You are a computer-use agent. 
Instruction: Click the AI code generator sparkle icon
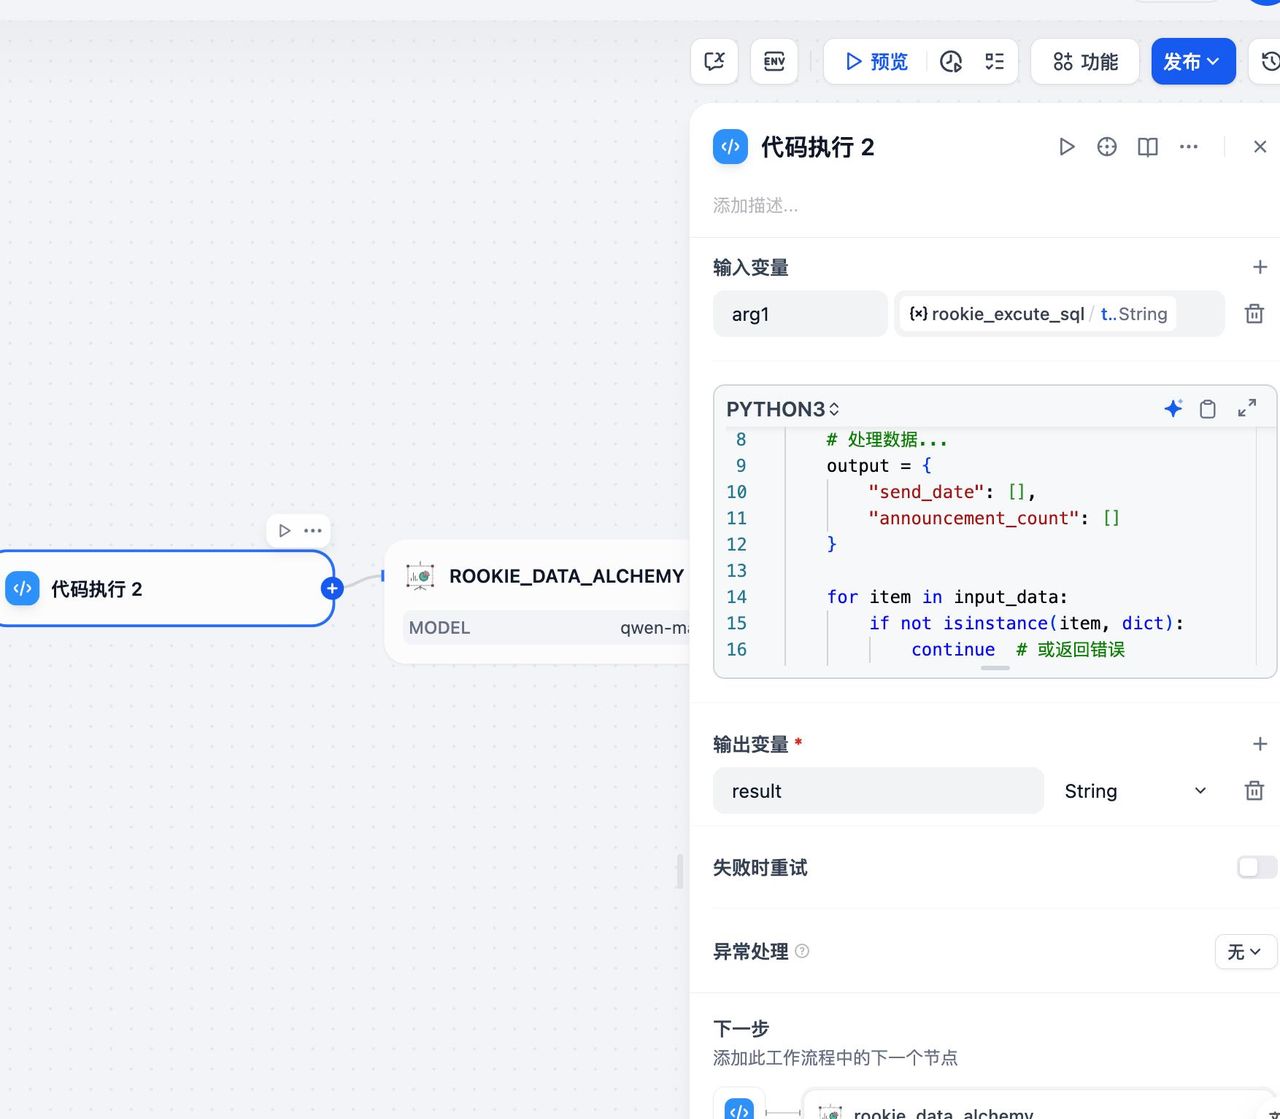tap(1173, 408)
